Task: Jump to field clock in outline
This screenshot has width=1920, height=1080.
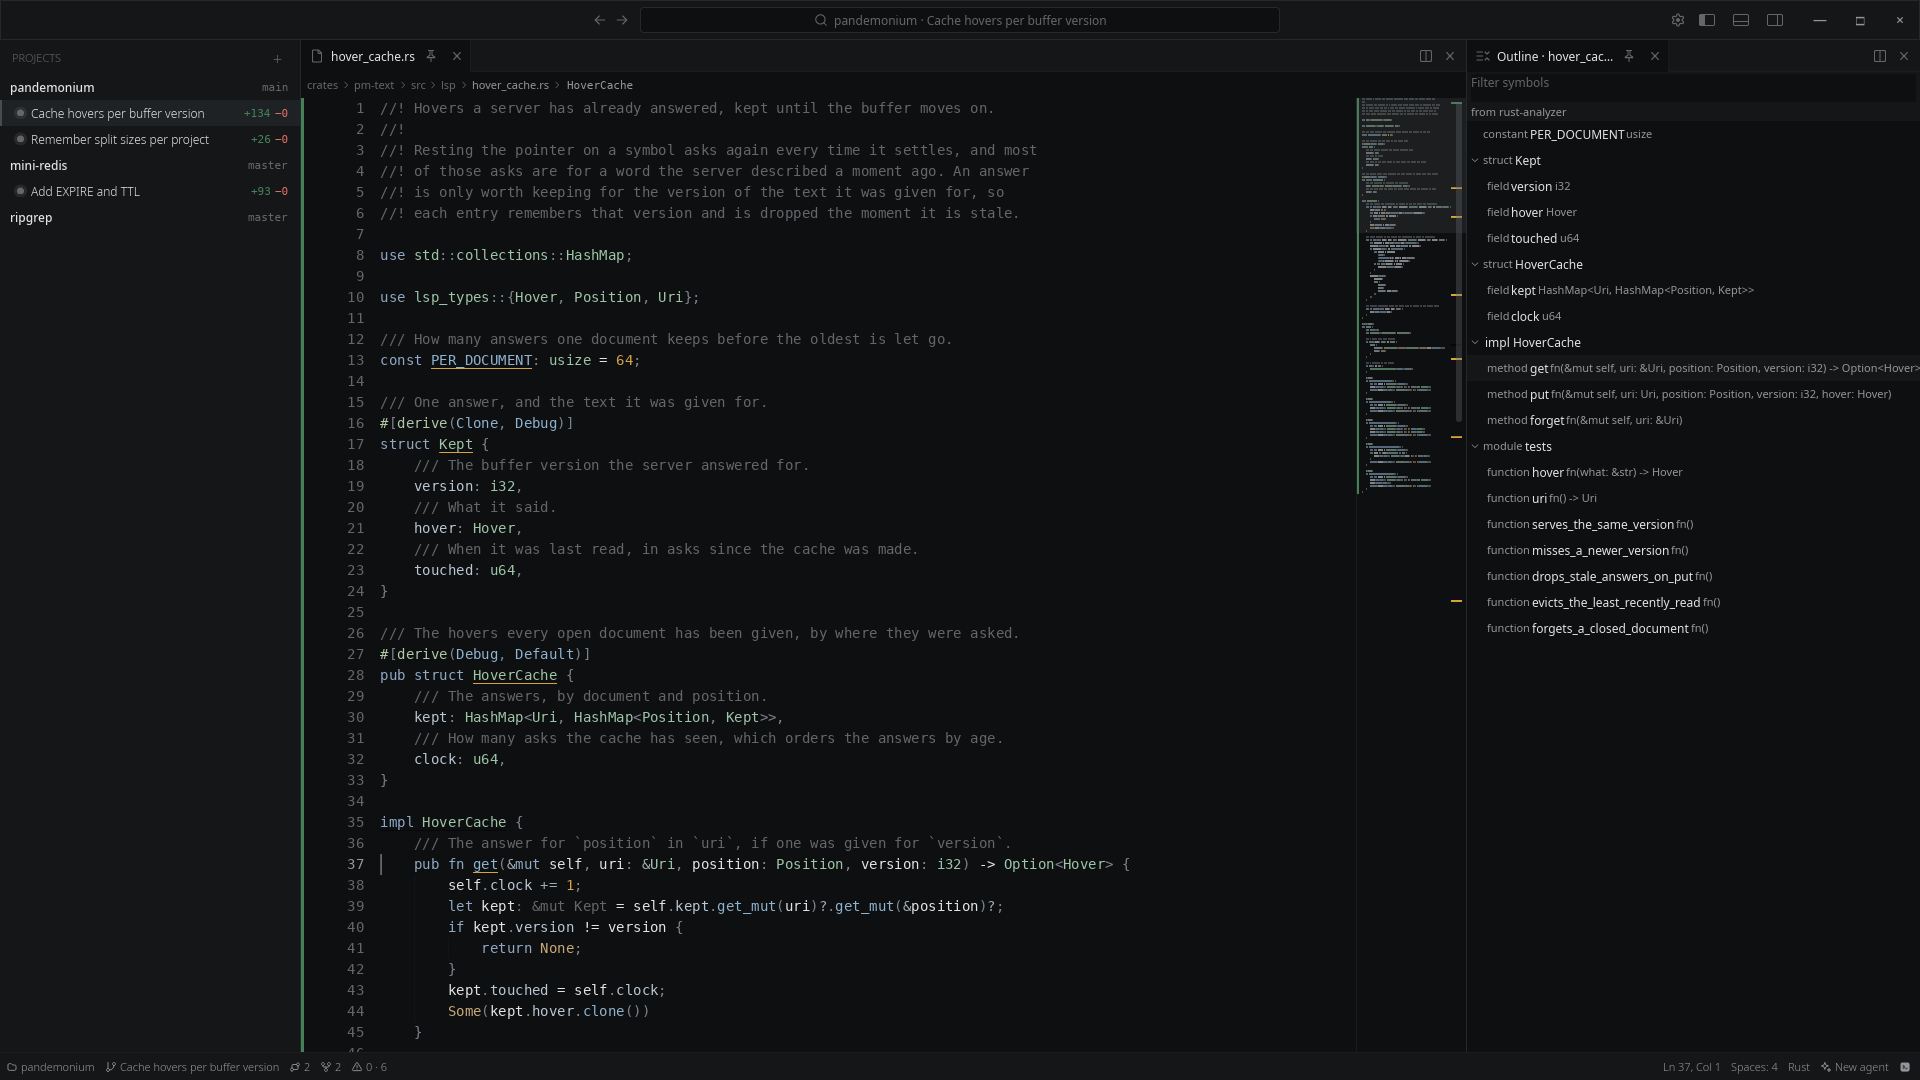Action: [1692, 316]
